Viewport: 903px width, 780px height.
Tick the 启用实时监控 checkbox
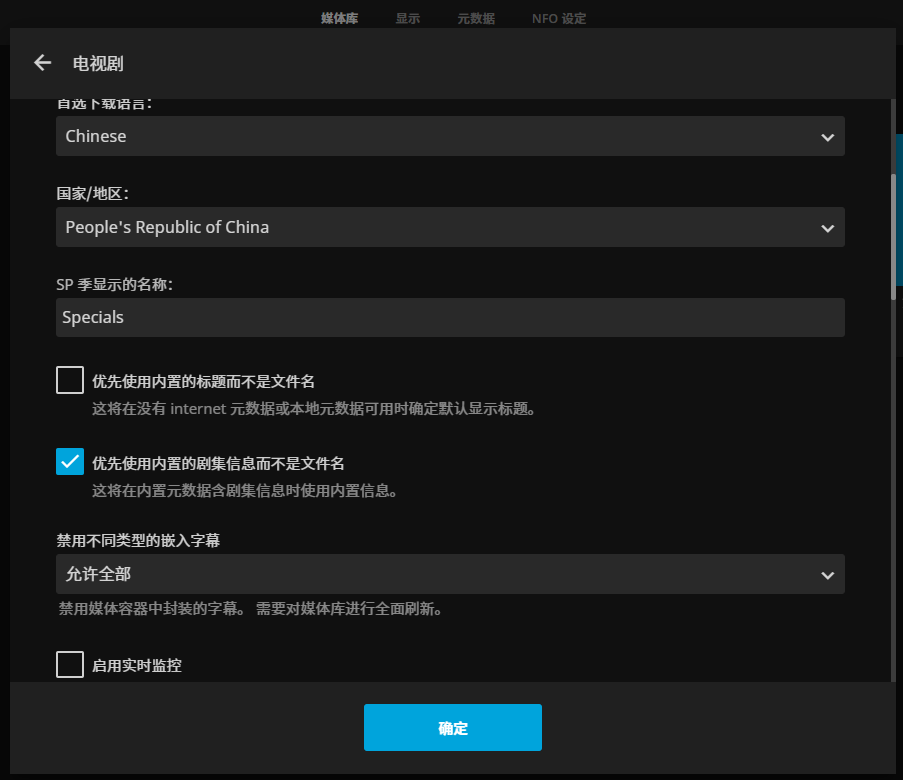coord(70,664)
